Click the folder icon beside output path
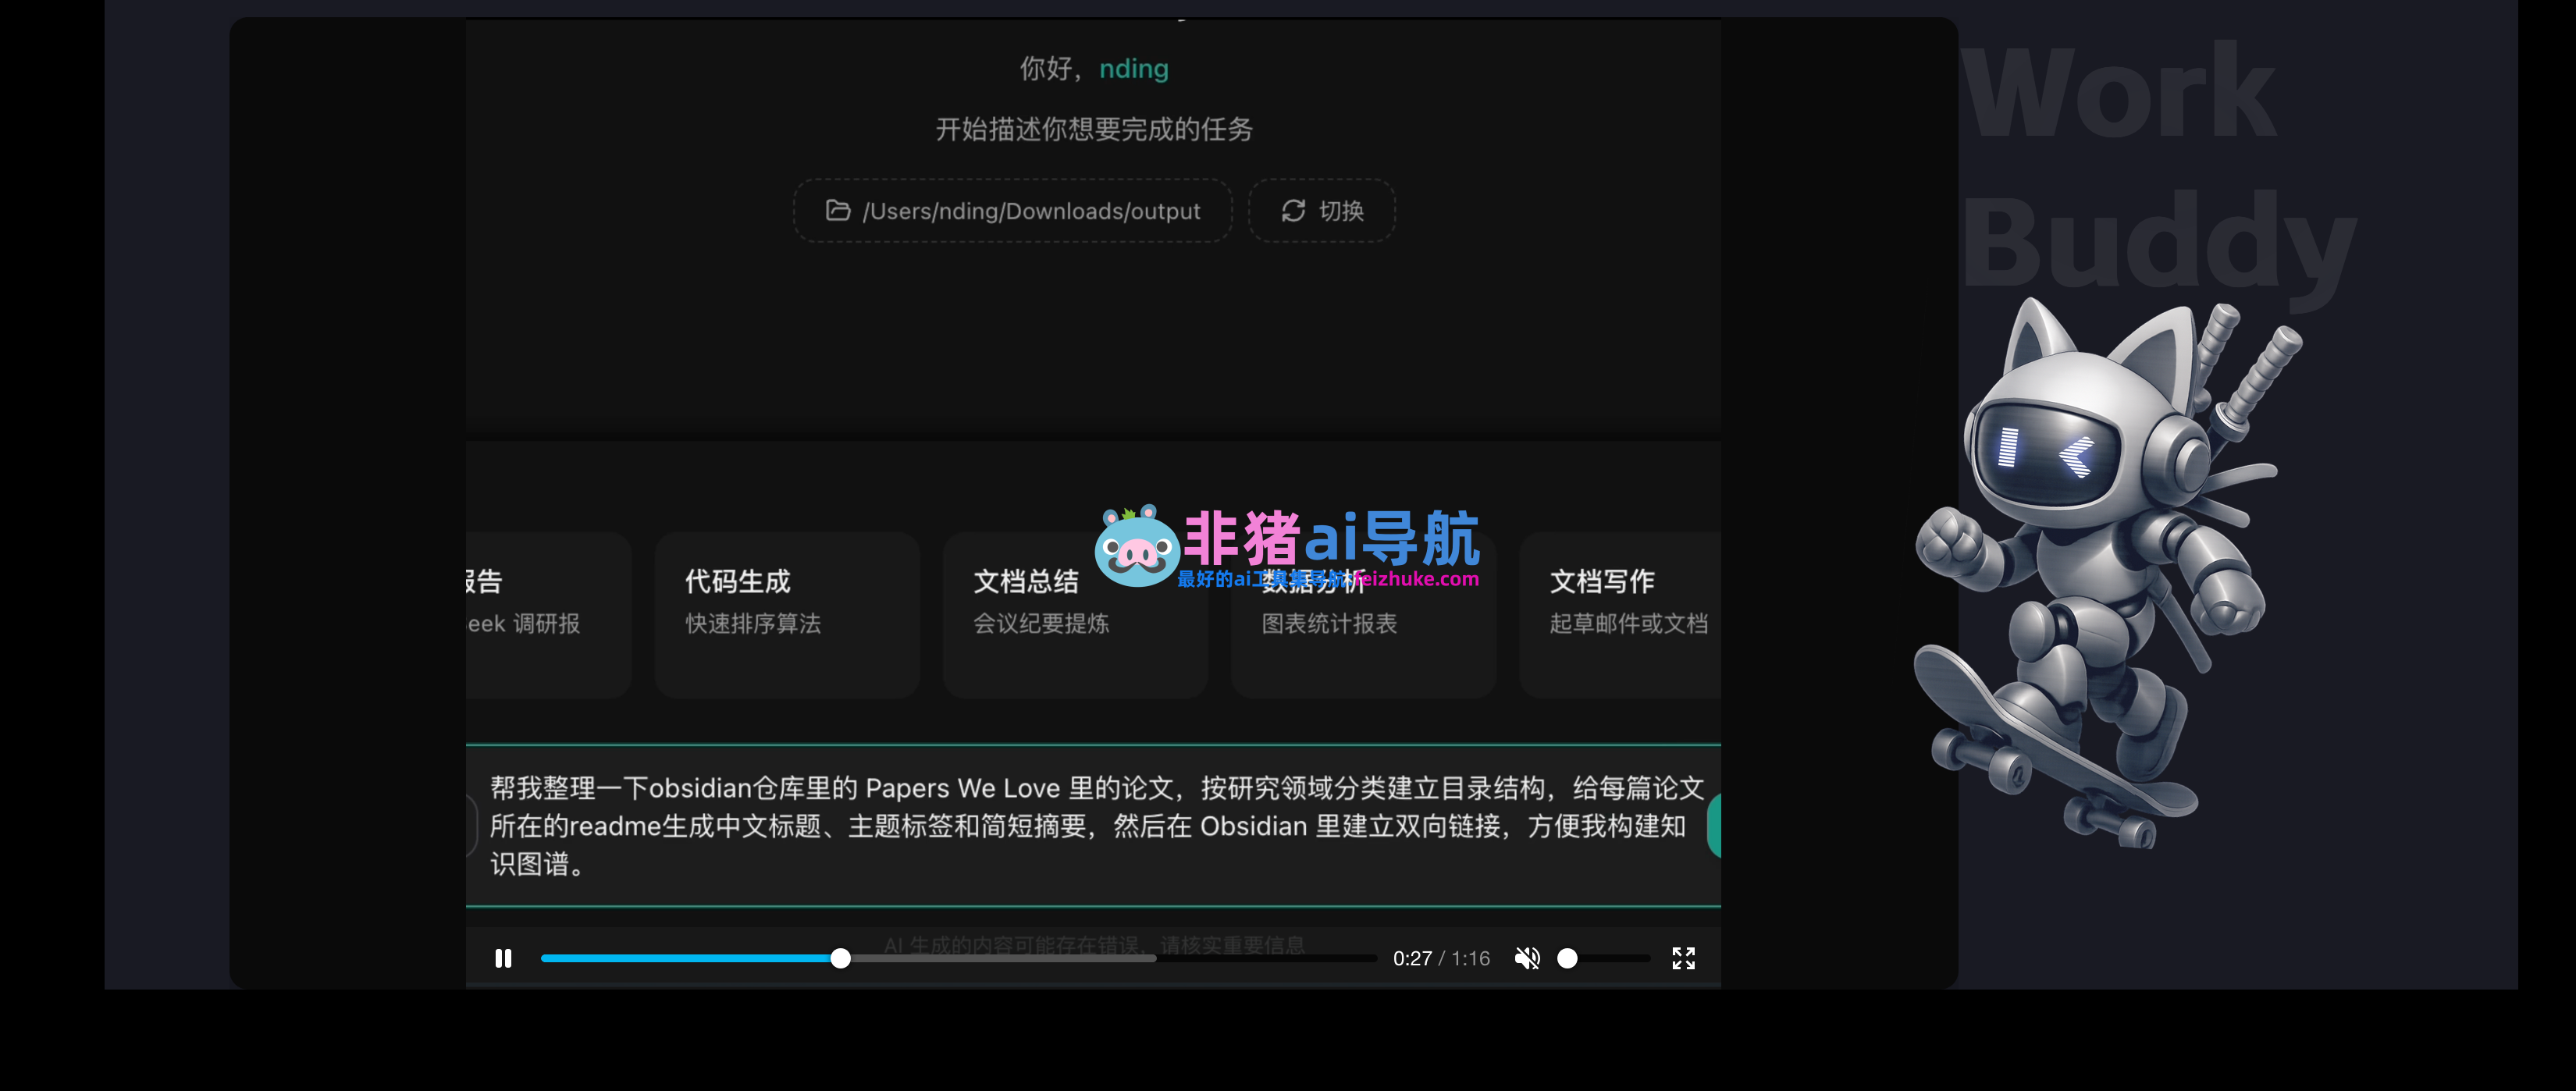Image resolution: width=2576 pixels, height=1091 pixels. (x=838, y=210)
